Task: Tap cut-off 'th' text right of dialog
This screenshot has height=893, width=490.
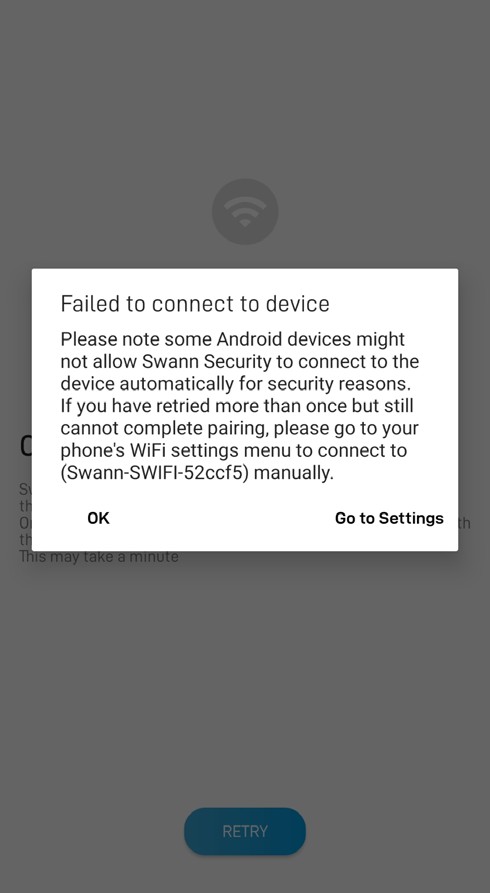Action: coord(464,523)
